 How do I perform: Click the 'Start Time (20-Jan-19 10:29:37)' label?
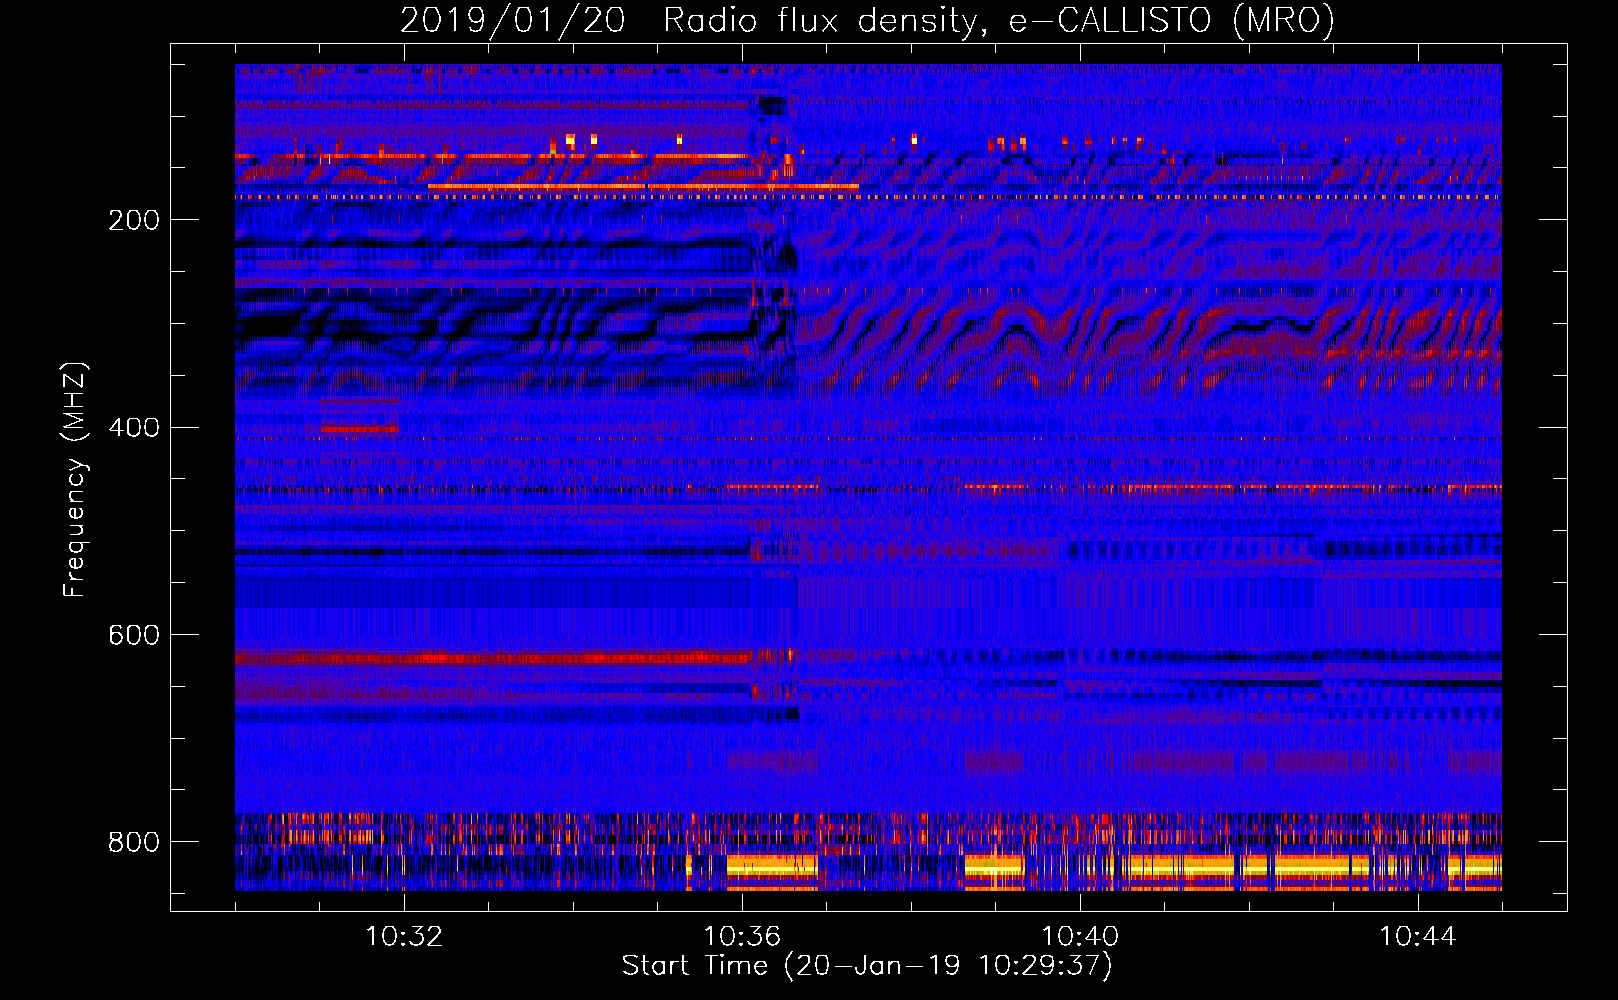867,966
